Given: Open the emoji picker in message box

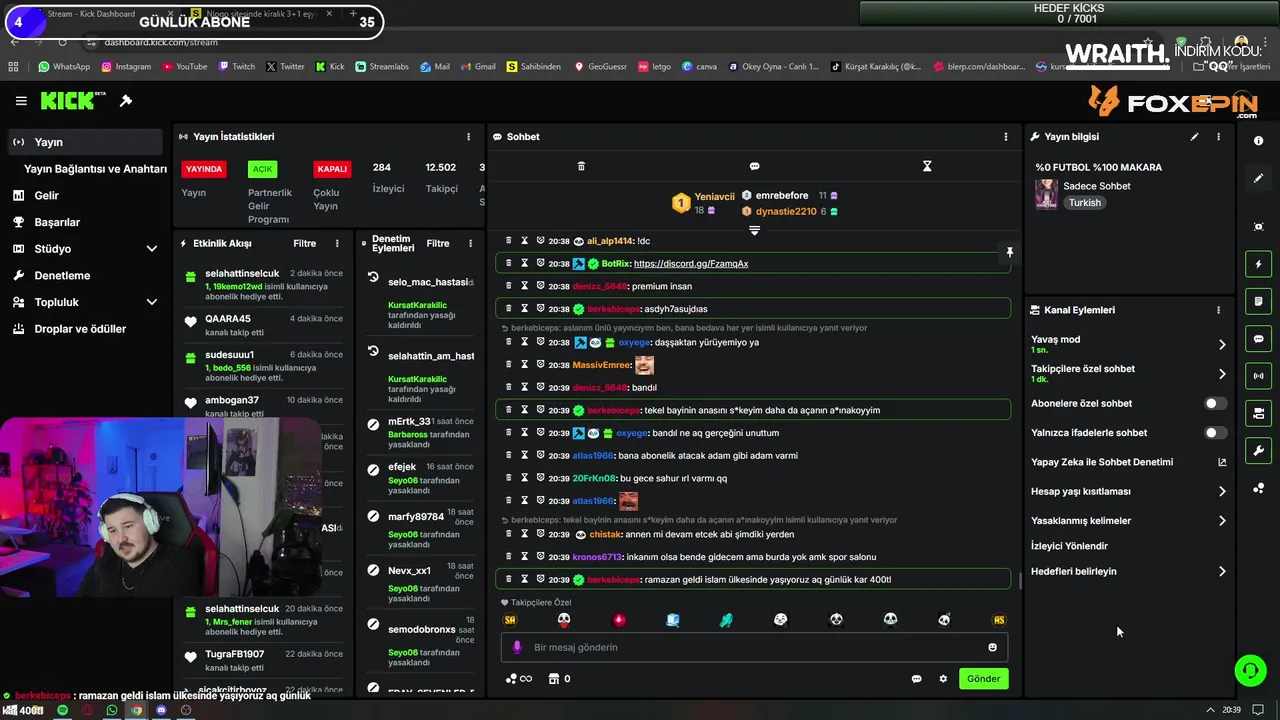Looking at the screenshot, I should [x=992, y=647].
